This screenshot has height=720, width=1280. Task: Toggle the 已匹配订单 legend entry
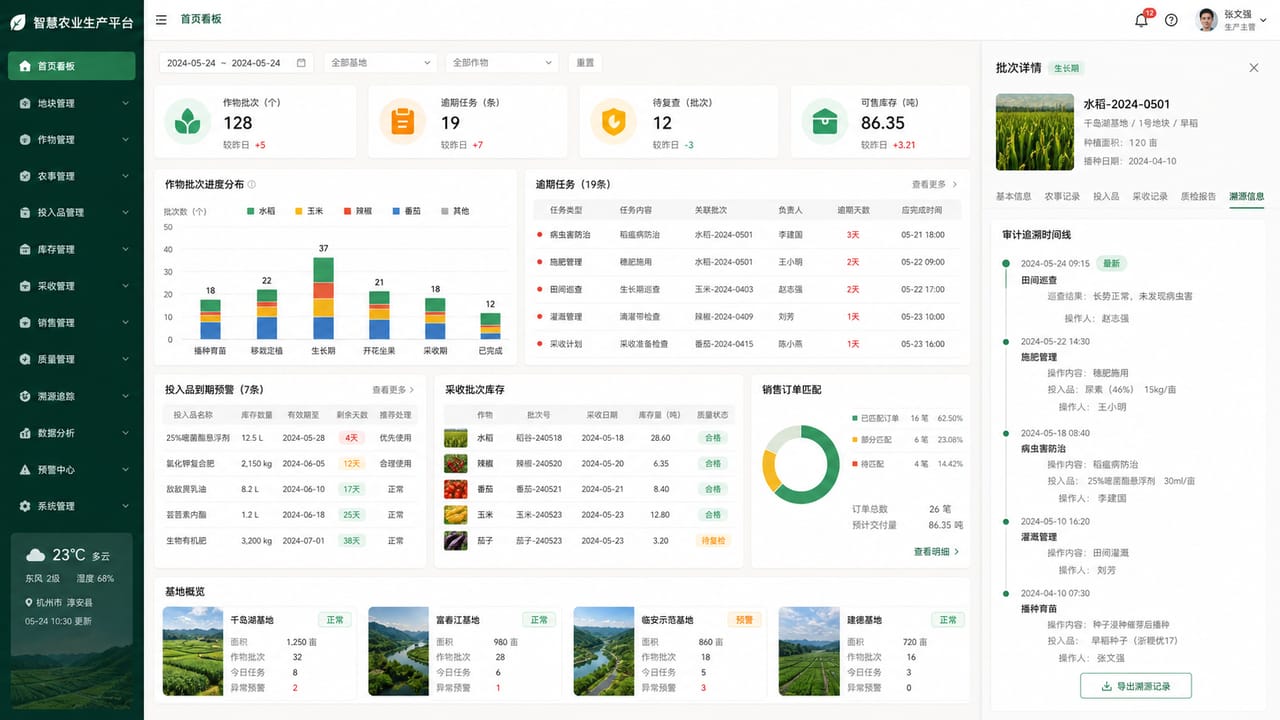click(875, 418)
